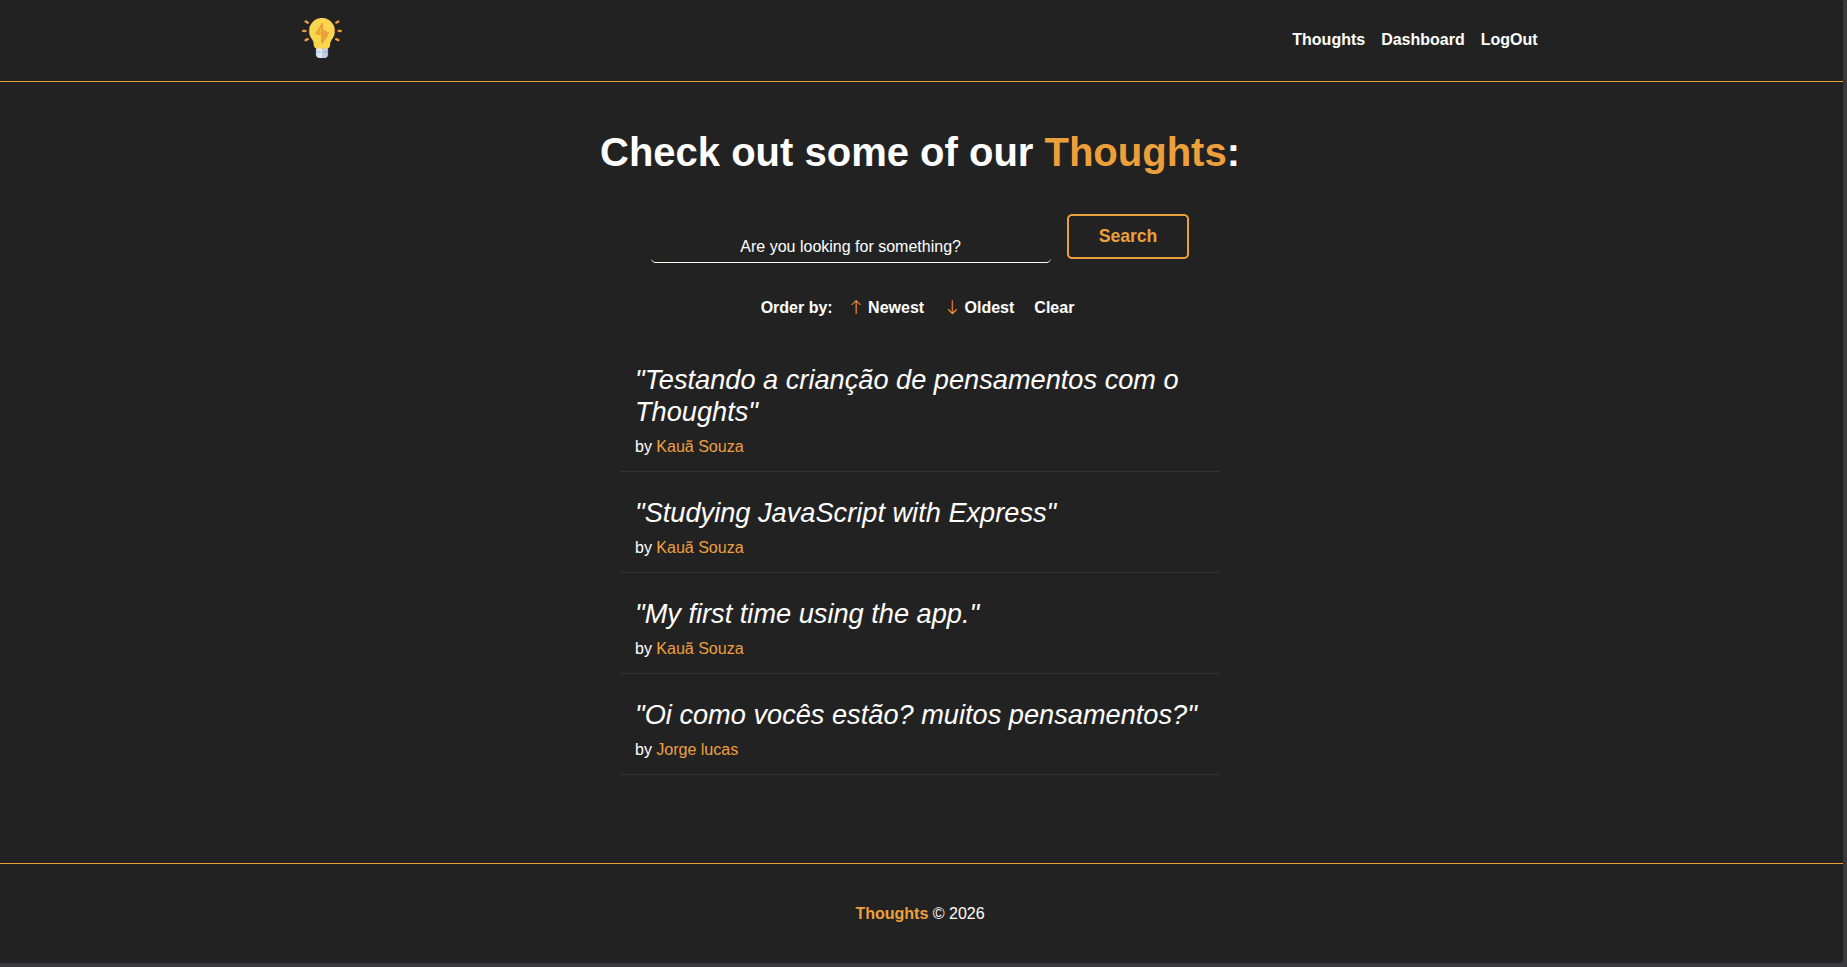Click the 'Studying JavaScript with Express' thought
The height and width of the screenshot is (967, 1847).
846,513
